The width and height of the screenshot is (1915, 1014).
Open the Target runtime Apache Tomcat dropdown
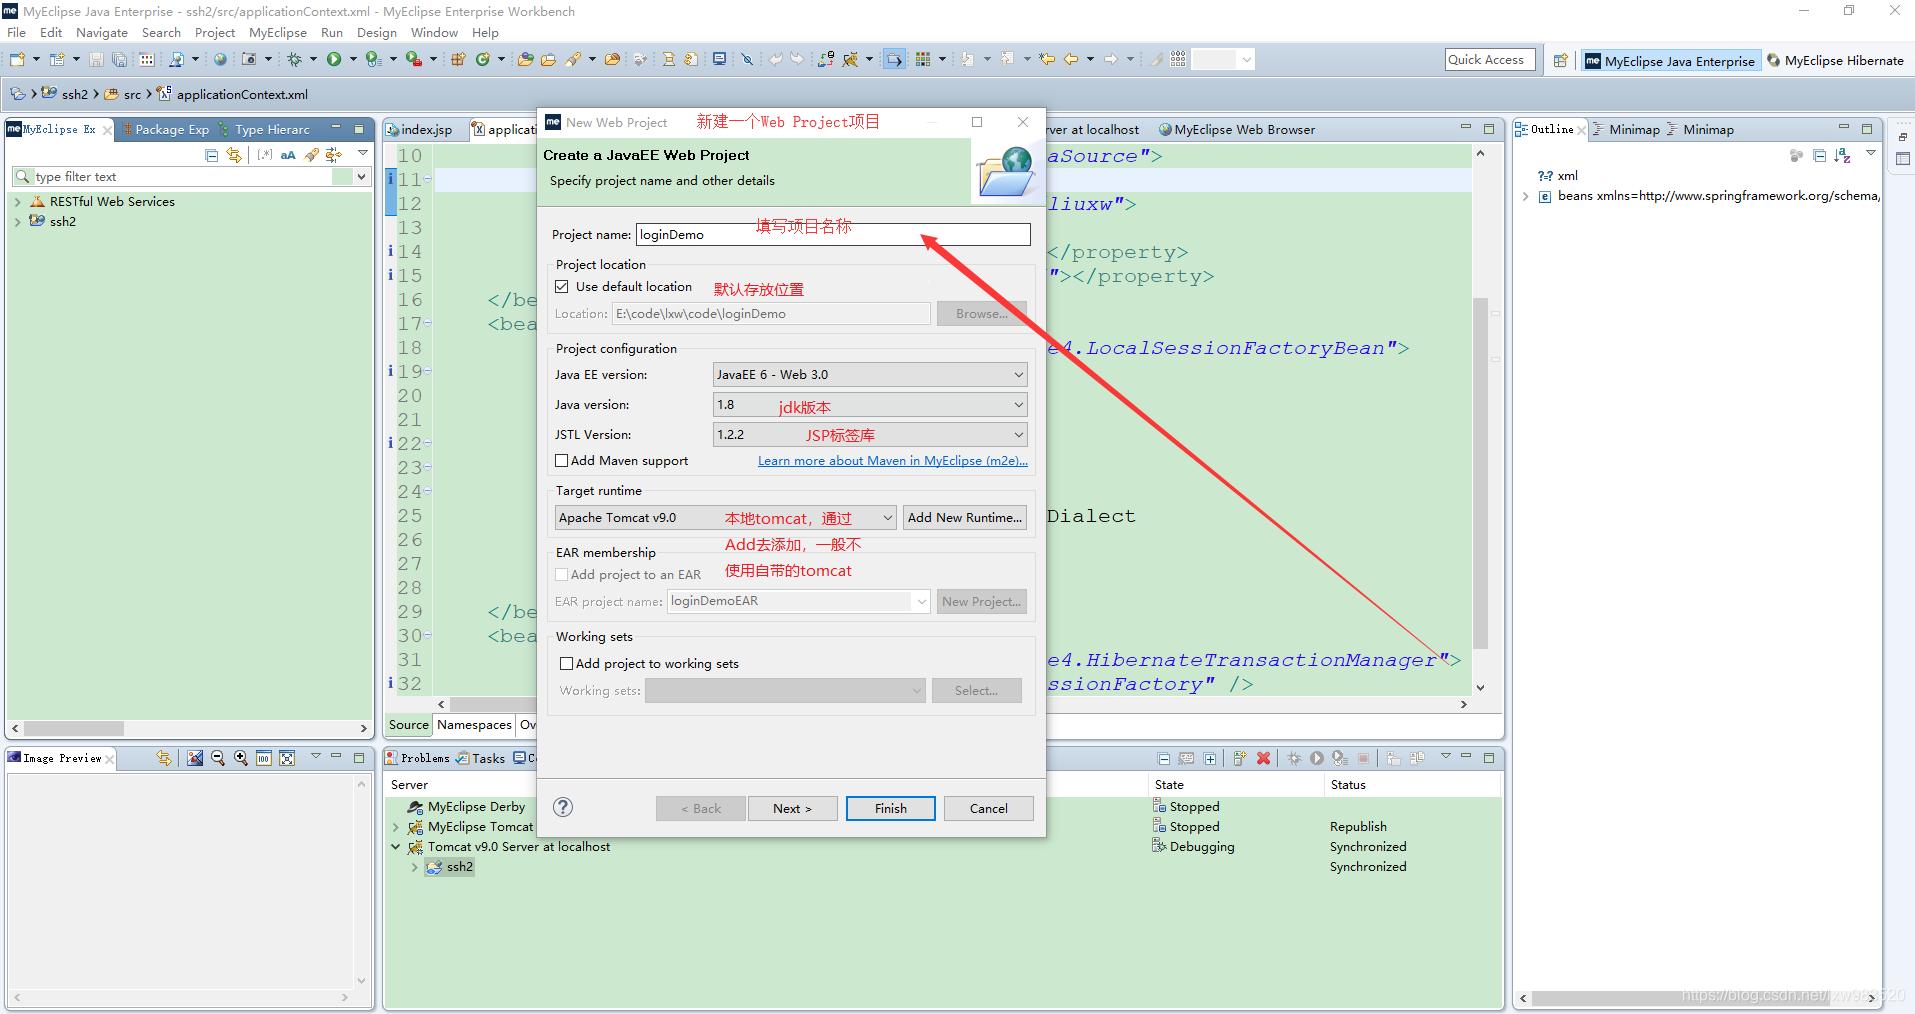[x=725, y=517]
